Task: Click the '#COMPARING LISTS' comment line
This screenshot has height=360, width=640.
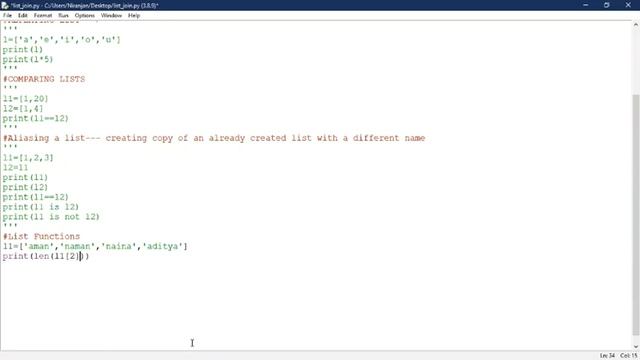Action: click(x=44, y=79)
